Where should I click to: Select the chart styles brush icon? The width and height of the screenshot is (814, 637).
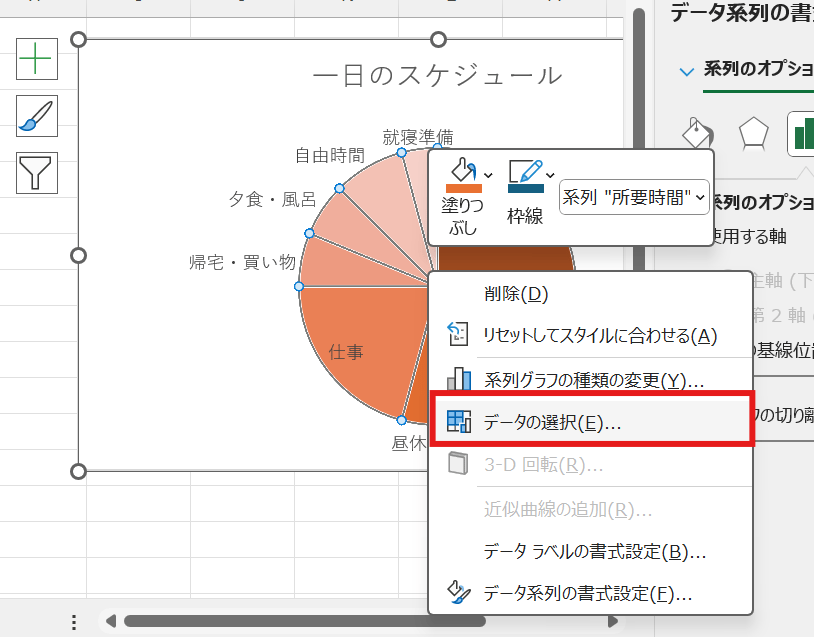(x=37, y=116)
